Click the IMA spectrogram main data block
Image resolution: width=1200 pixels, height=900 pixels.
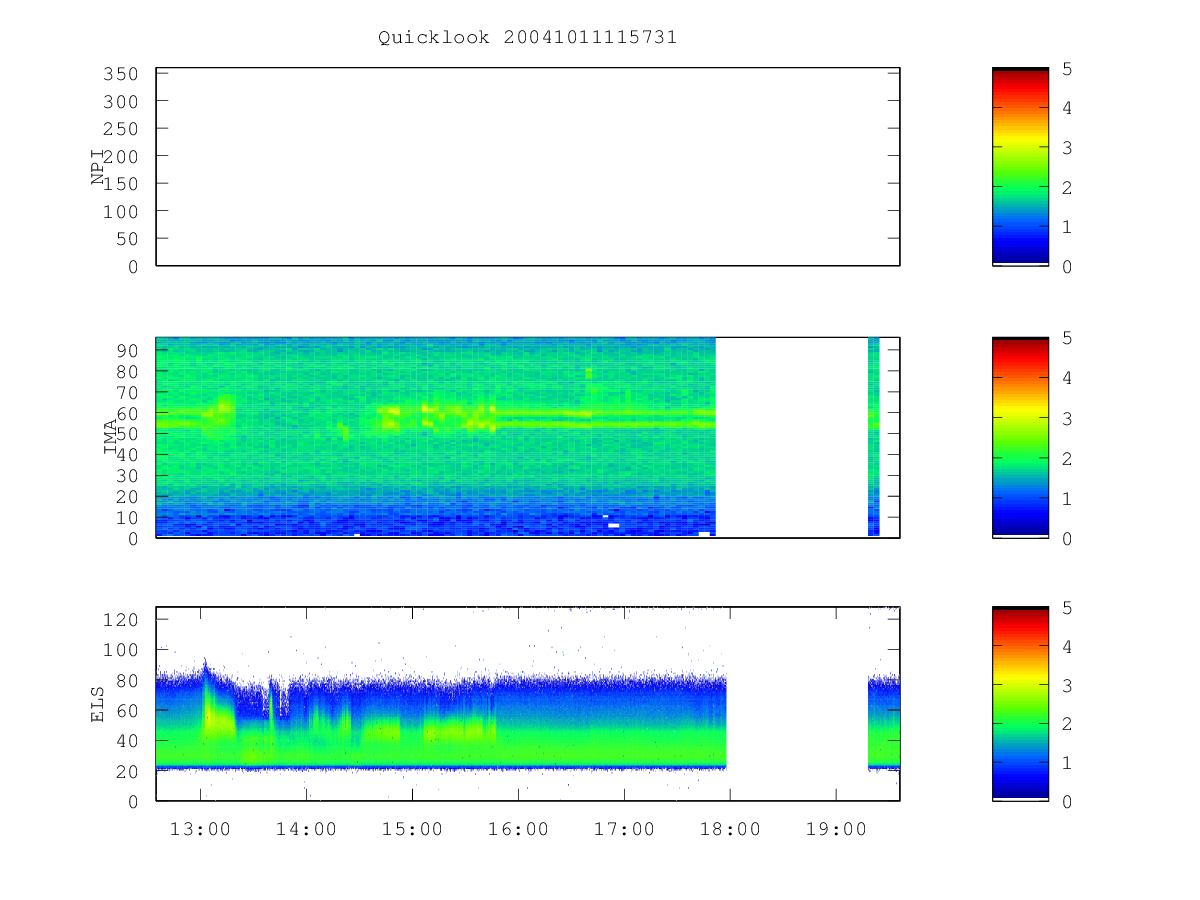[436, 437]
